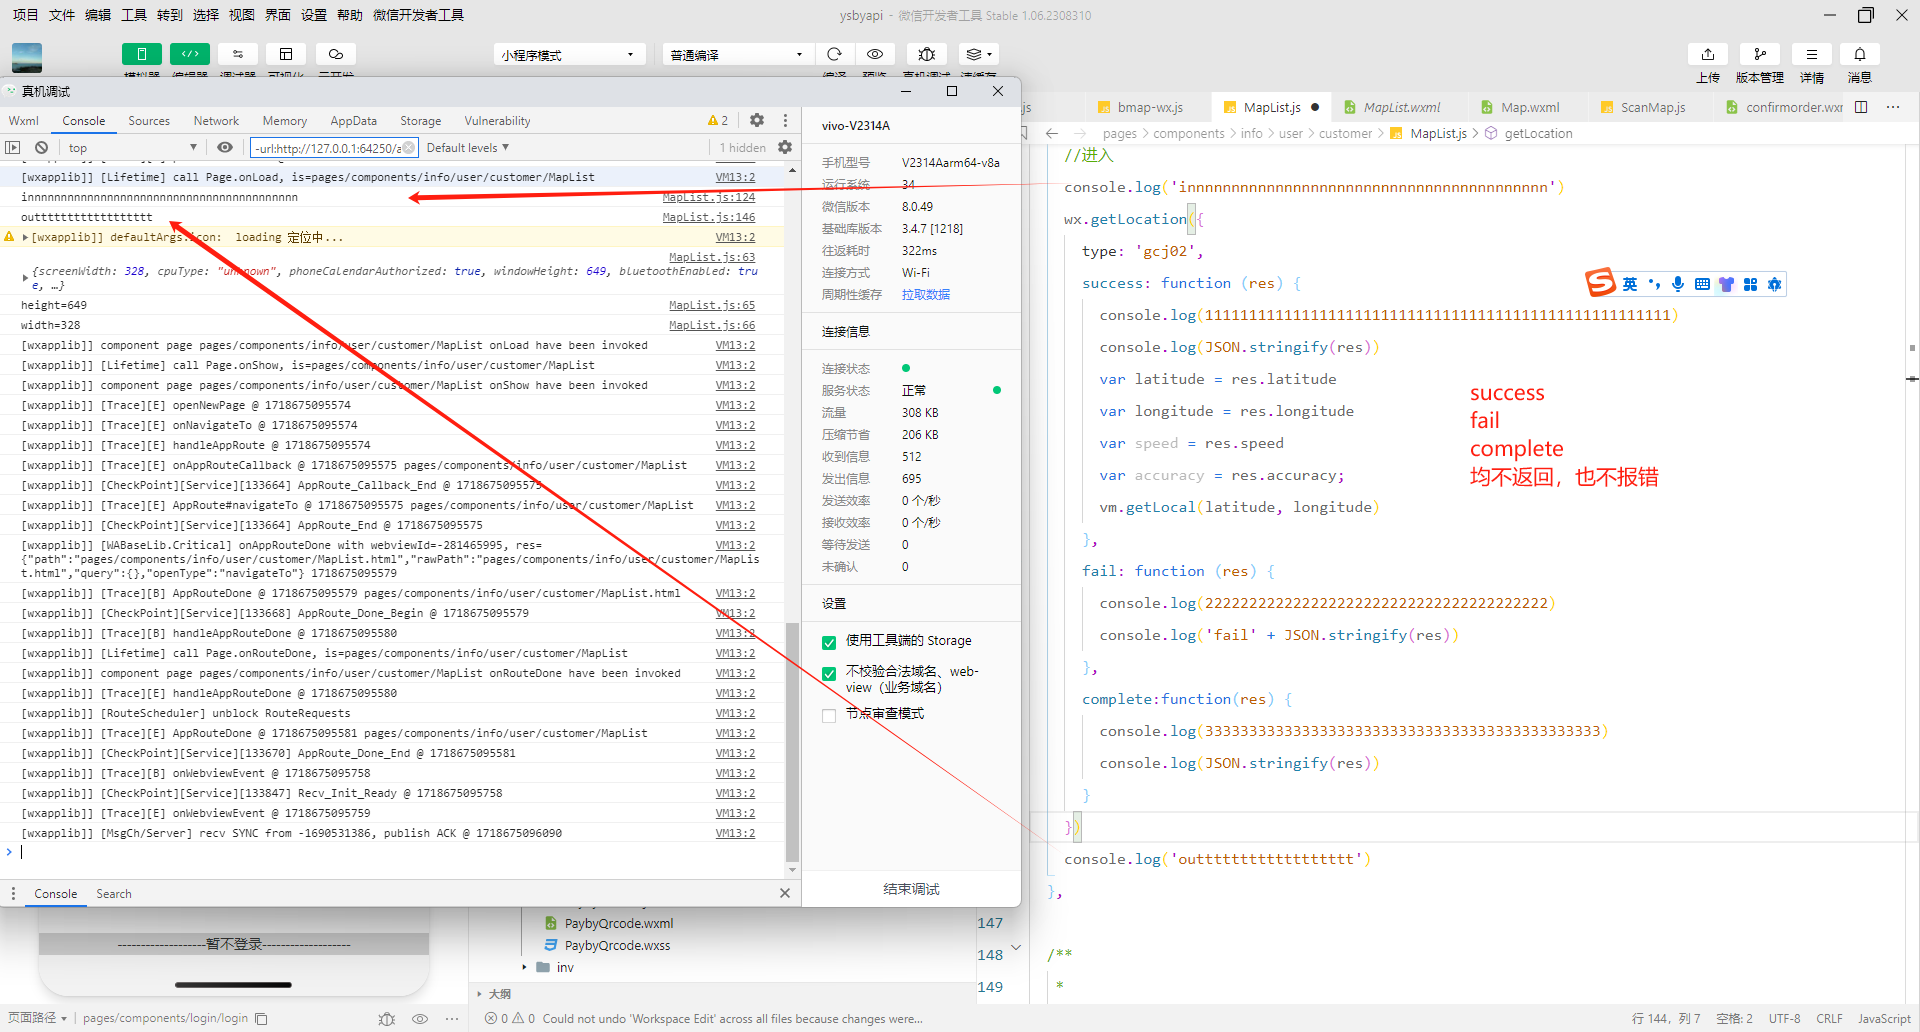The image size is (1920, 1032).
Task: Click the project avatar thumbnail
Action: coord(27,57)
